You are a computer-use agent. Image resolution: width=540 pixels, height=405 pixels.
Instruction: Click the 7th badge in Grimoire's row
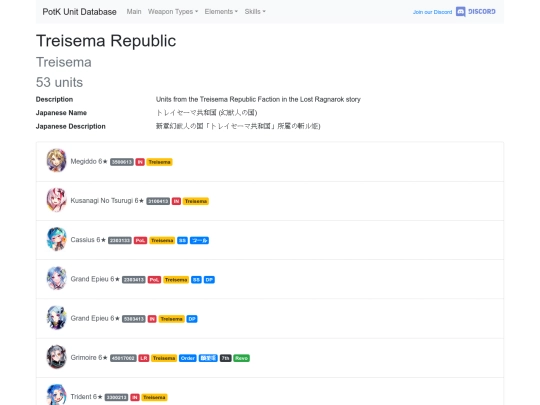(x=226, y=358)
